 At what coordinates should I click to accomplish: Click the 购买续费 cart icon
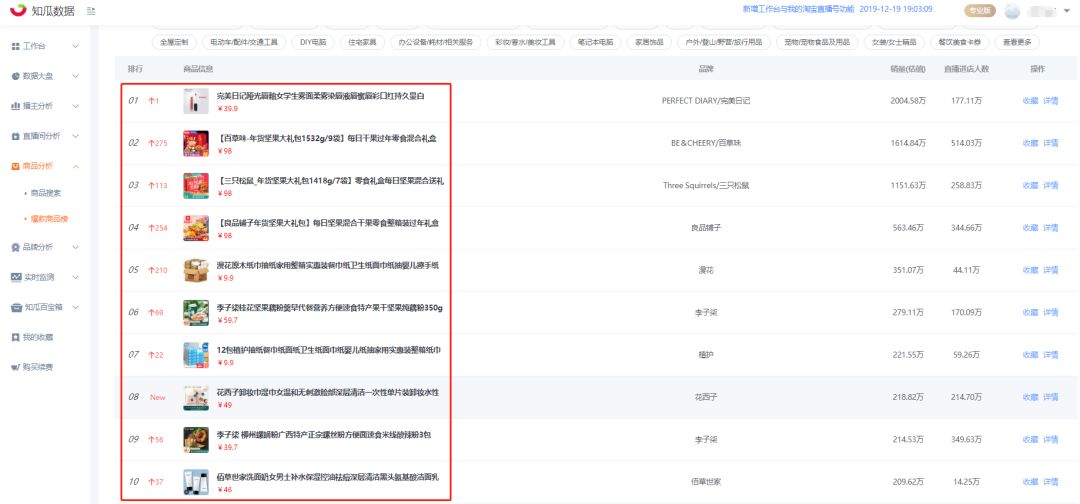pyautogui.click(x=15, y=367)
